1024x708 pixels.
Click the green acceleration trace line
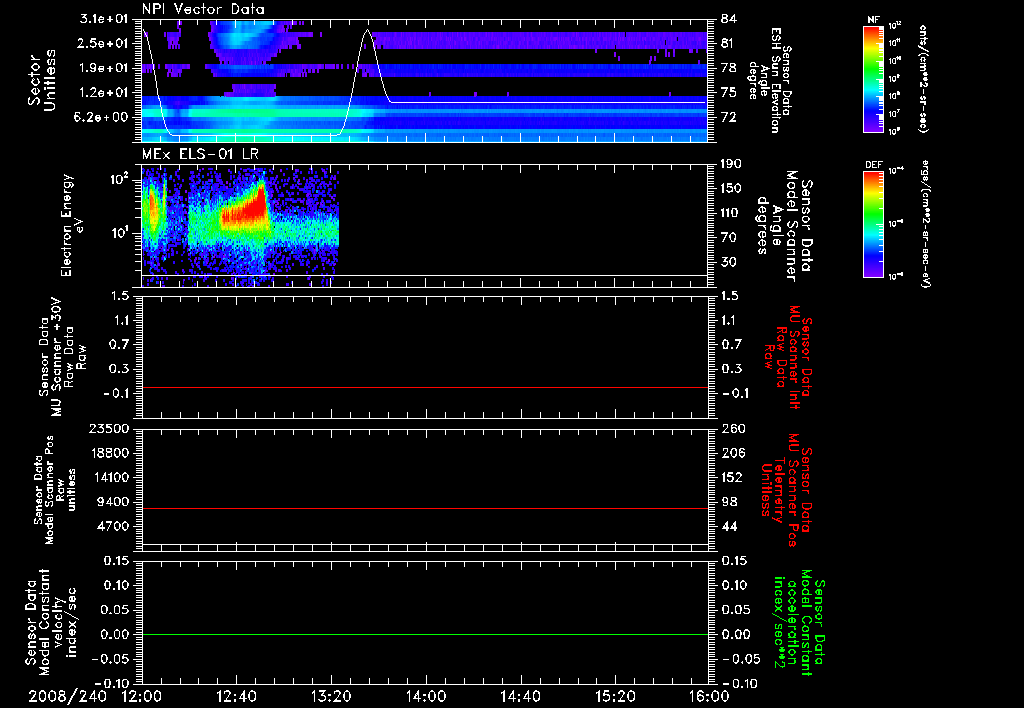(425, 634)
